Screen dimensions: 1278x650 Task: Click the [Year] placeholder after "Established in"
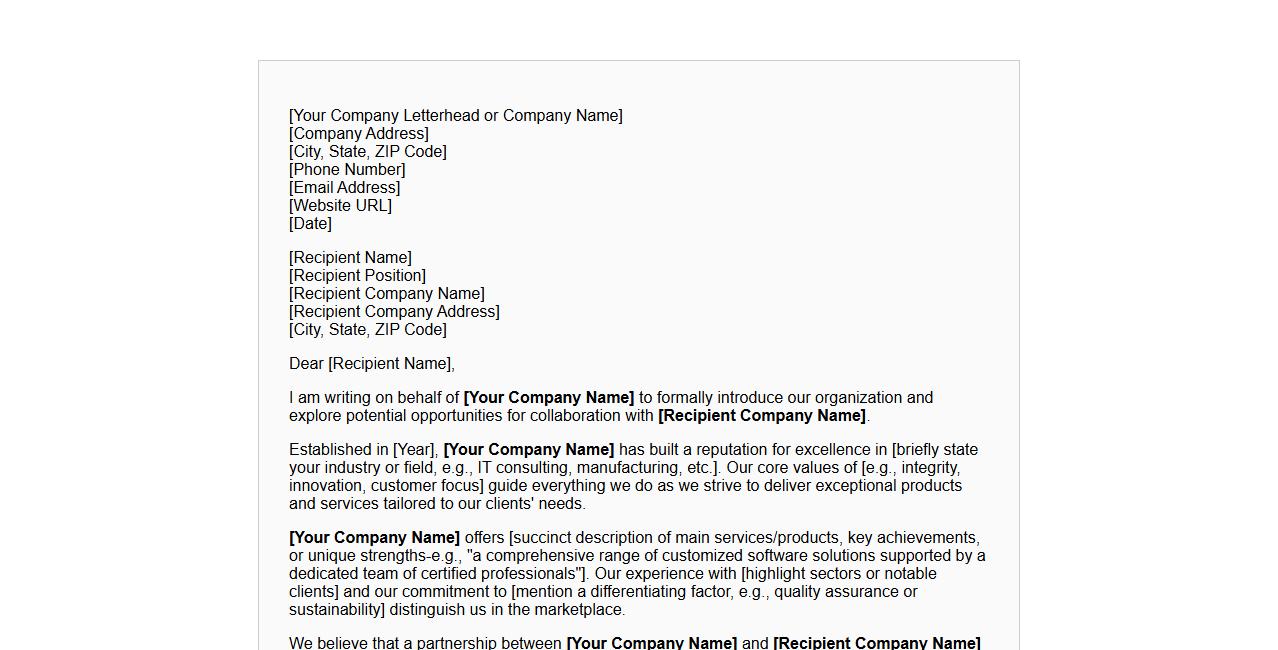click(x=415, y=450)
